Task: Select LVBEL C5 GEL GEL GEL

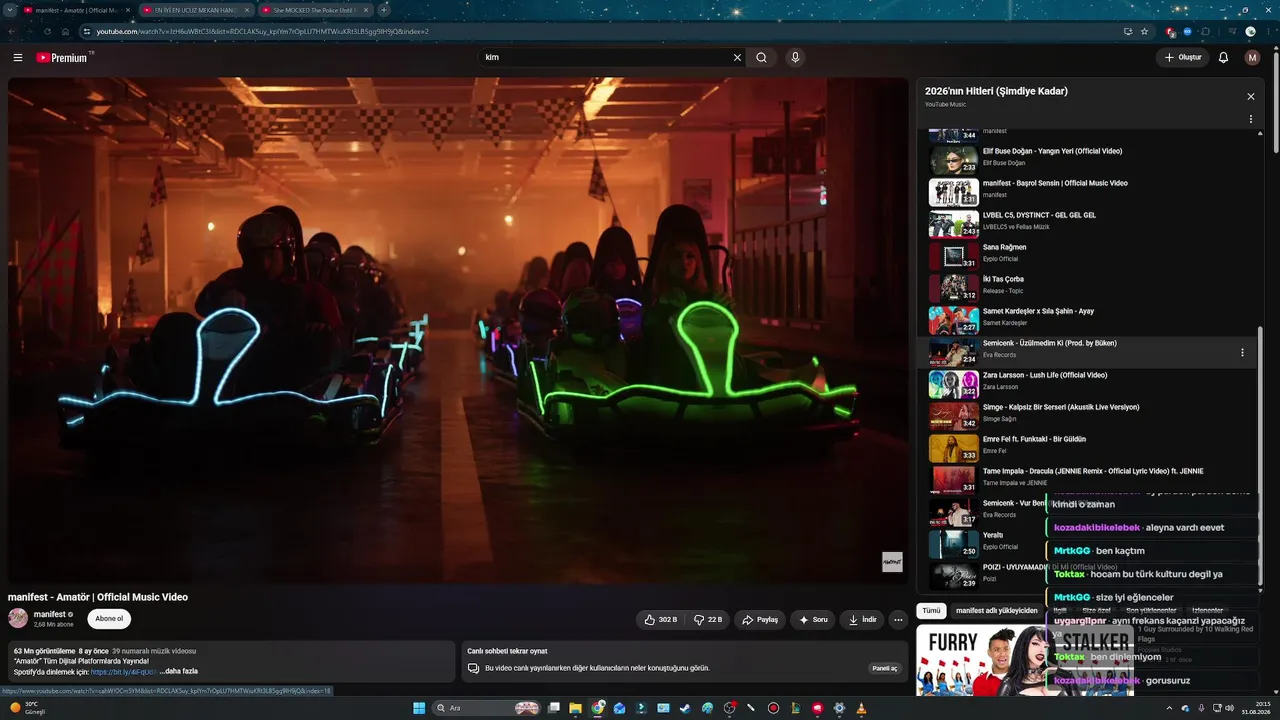Action: [x=1086, y=224]
